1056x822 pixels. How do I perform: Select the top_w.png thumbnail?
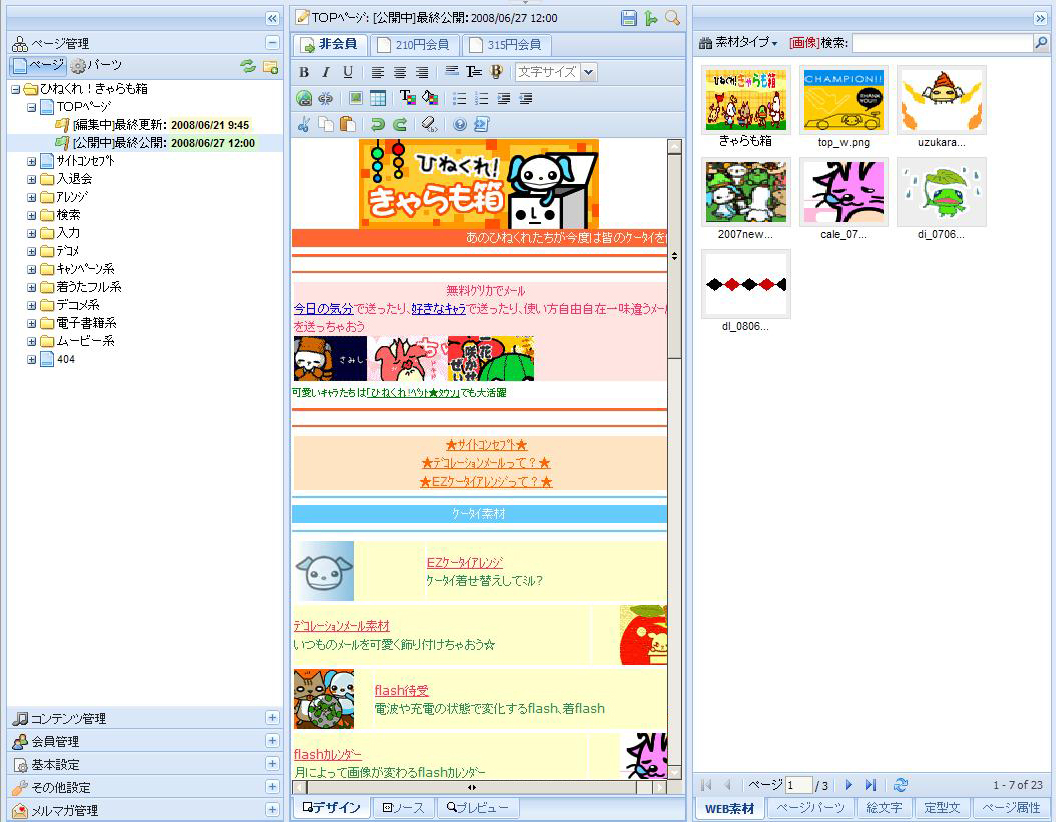842,98
